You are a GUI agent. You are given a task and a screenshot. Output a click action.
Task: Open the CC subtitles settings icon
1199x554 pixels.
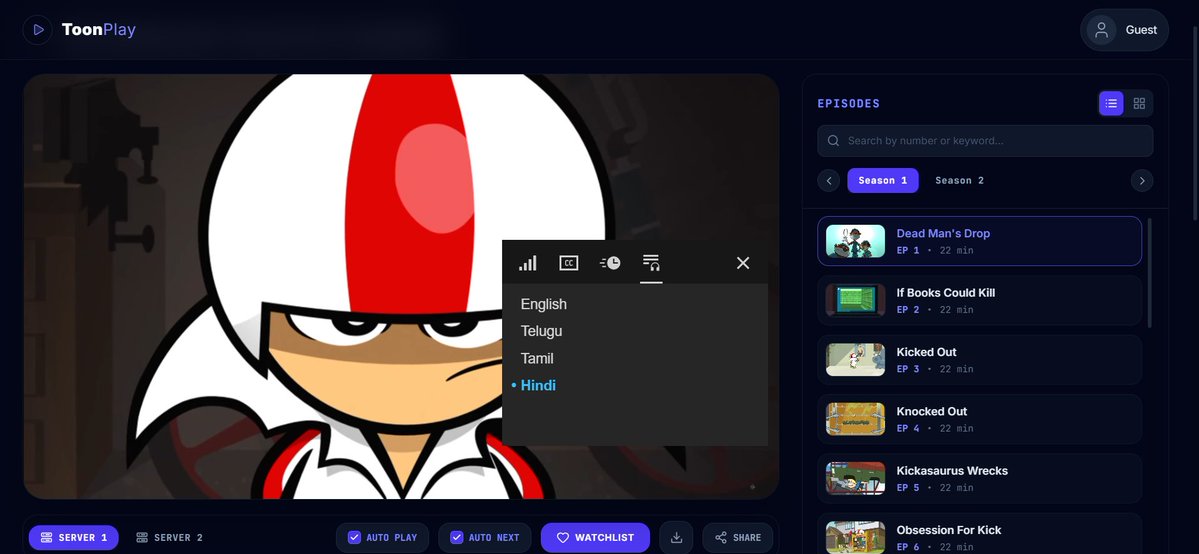[569, 263]
